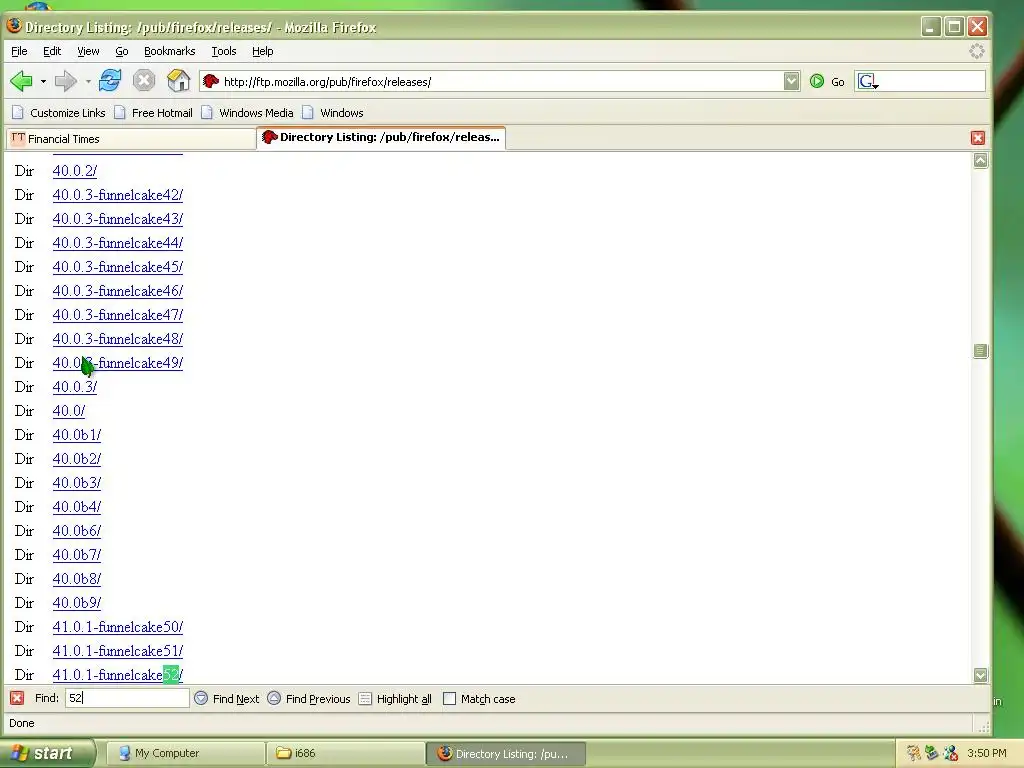1024x768 pixels.
Task: Click the Done status bar text
Action: (22, 723)
